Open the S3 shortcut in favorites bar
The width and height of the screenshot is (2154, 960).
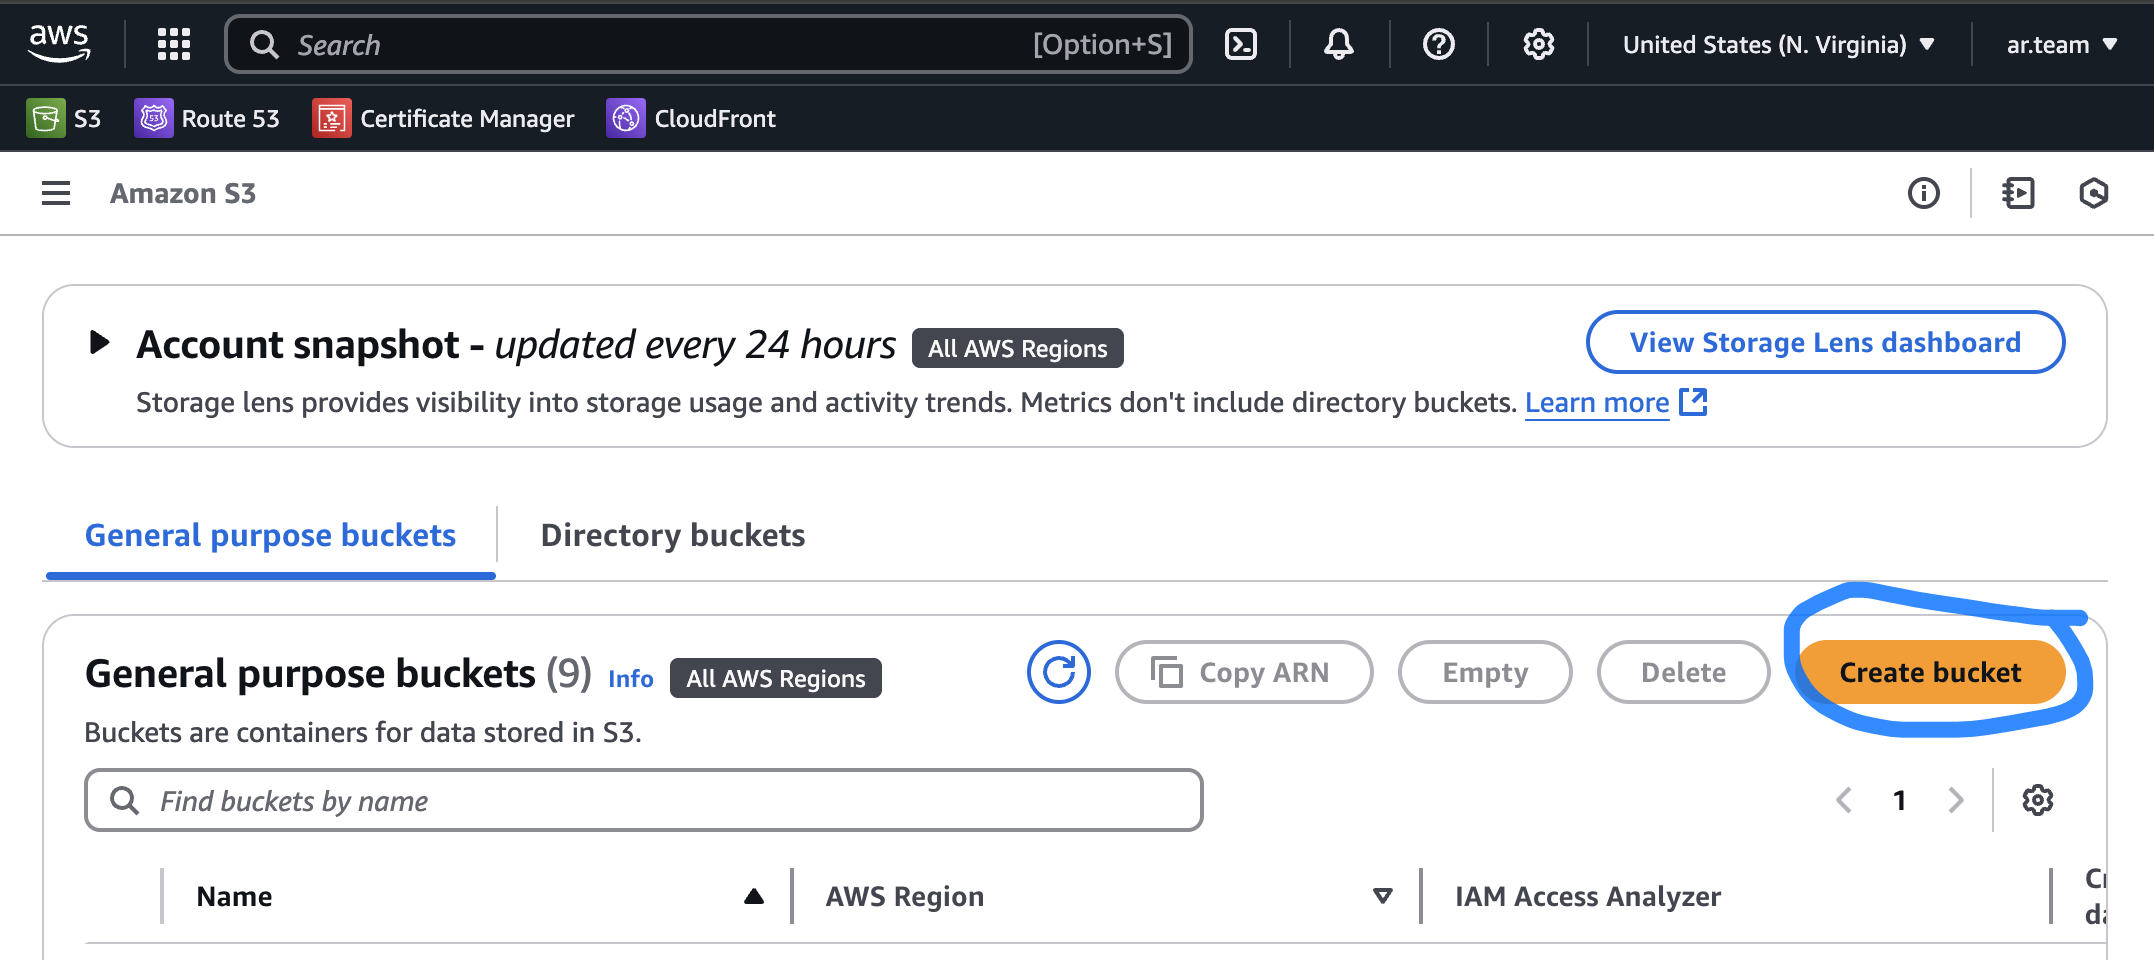click(x=64, y=118)
